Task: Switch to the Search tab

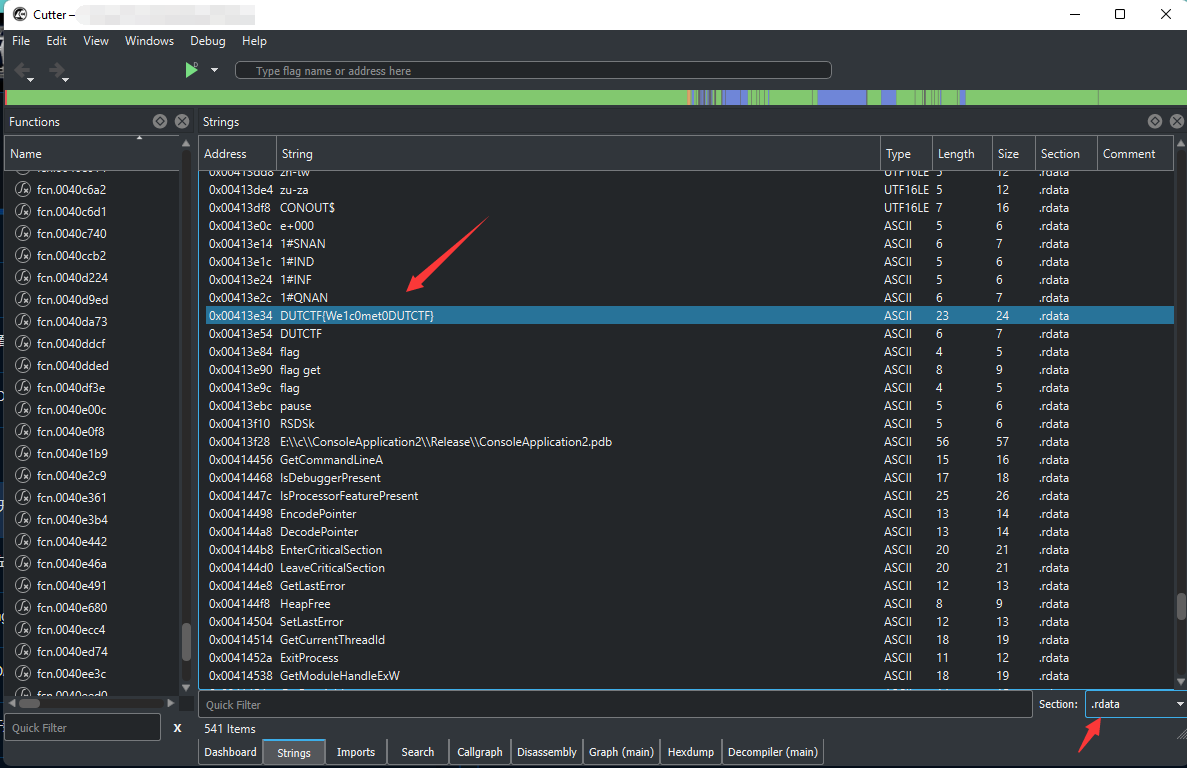Action: point(418,752)
